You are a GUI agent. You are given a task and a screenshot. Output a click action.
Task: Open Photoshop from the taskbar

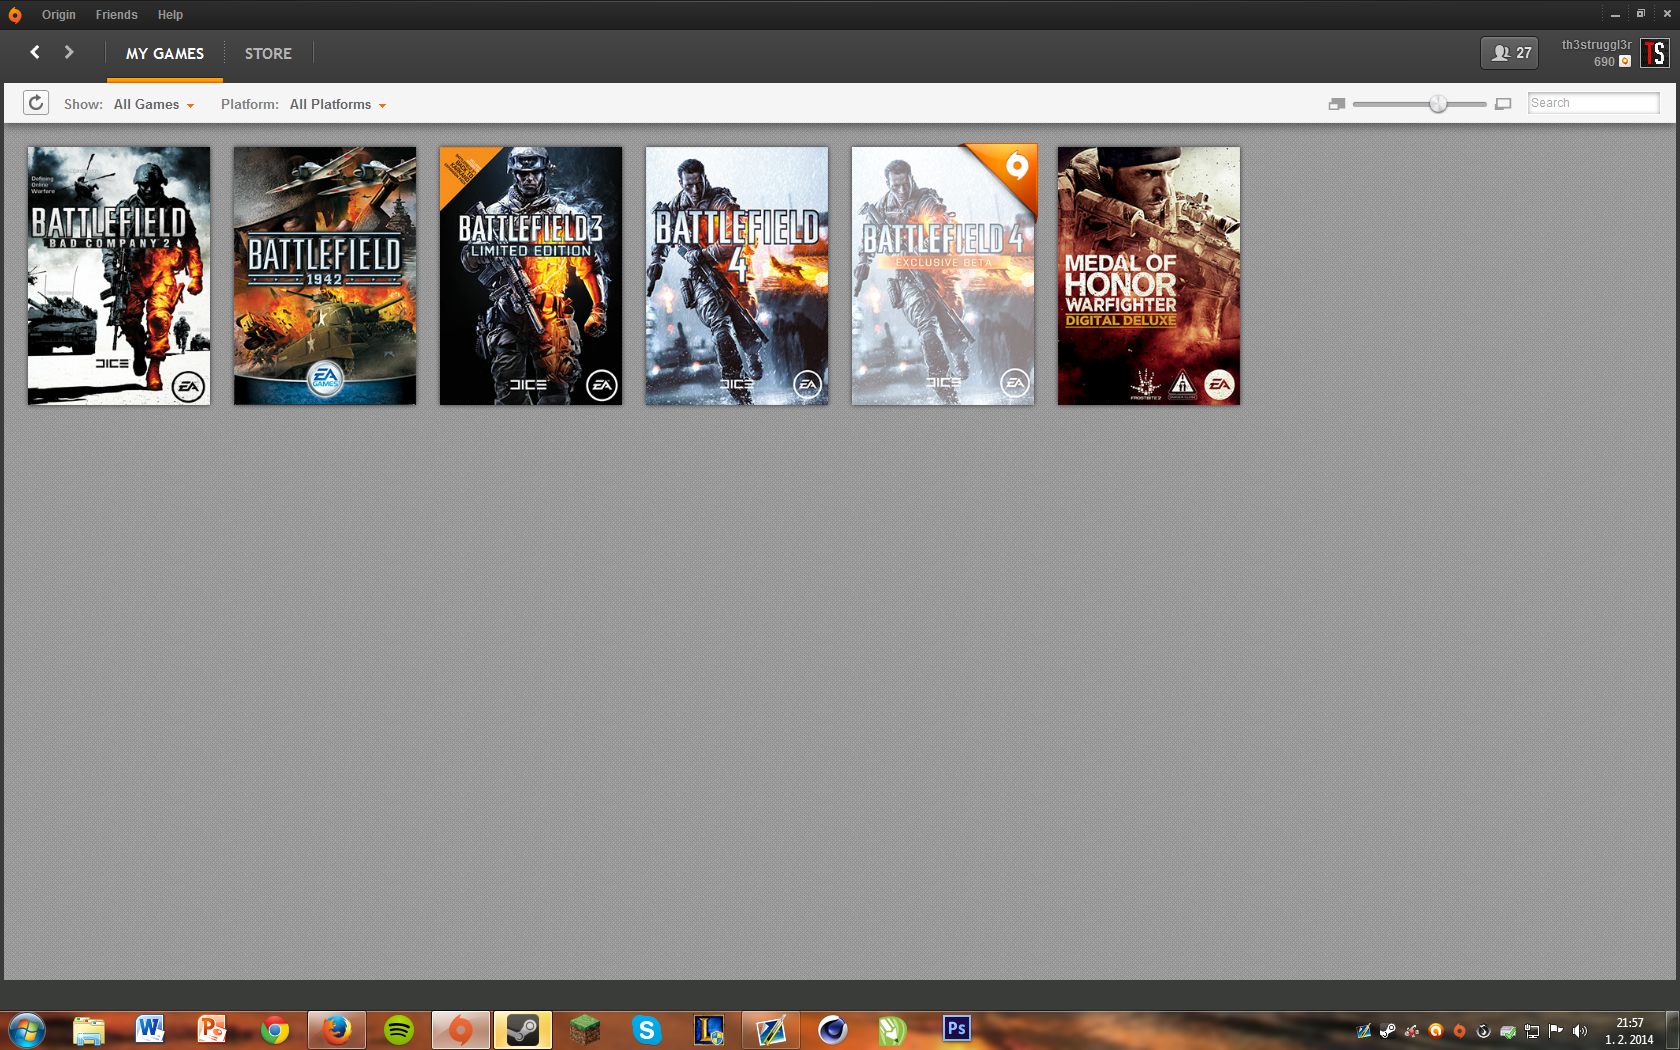pos(957,1028)
